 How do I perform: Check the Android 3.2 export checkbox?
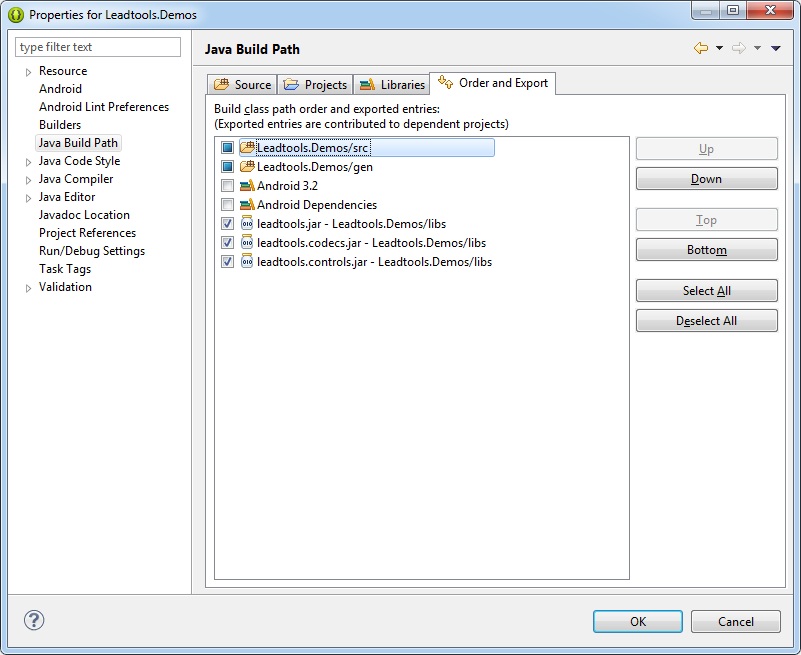(227, 185)
